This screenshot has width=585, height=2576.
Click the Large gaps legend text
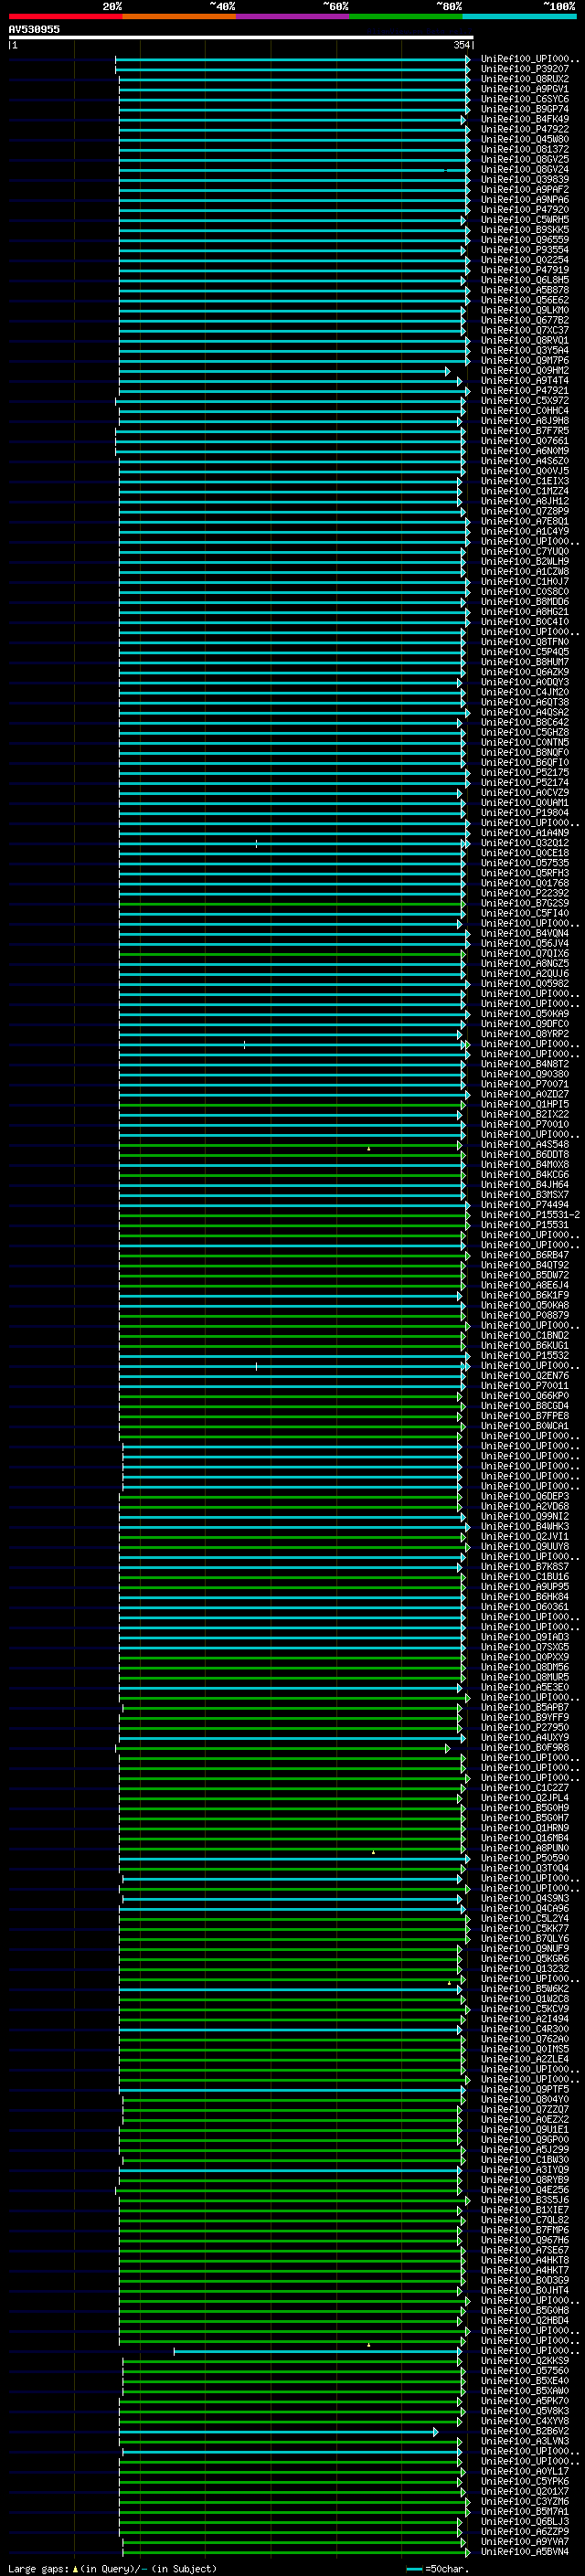point(112,2569)
